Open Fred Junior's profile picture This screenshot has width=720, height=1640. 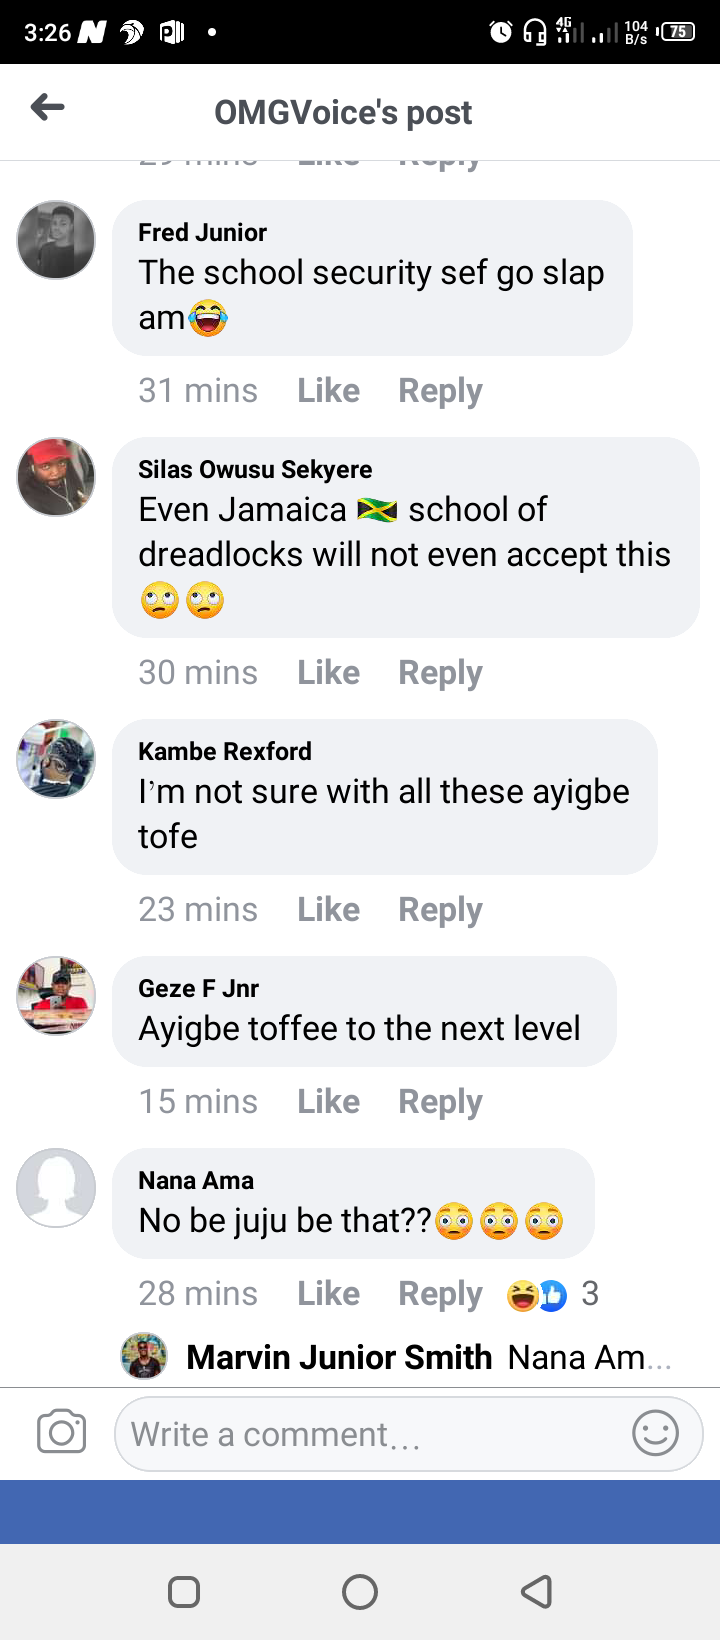click(56, 240)
